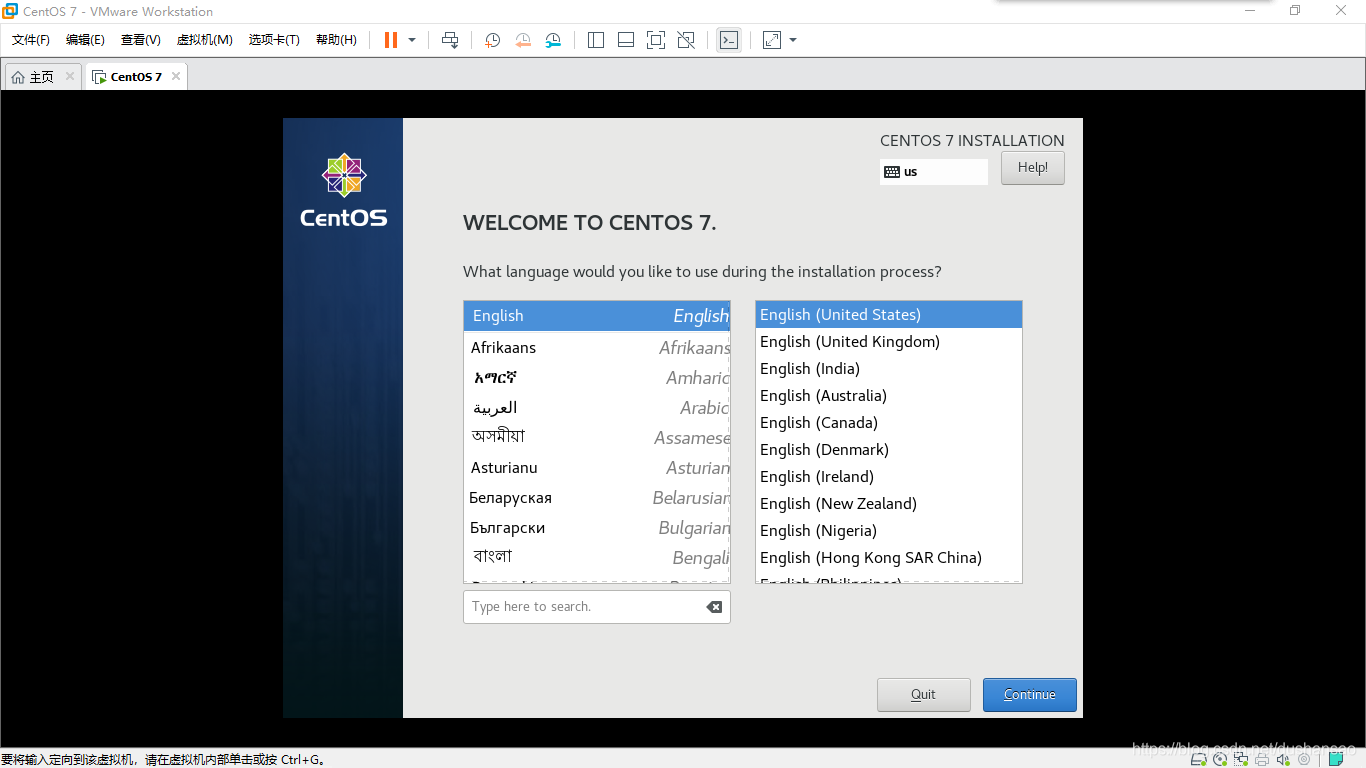This screenshot has width=1366, height=768.
Task: Close the CentOS 7 tab with its X
Action: pos(175,76)
